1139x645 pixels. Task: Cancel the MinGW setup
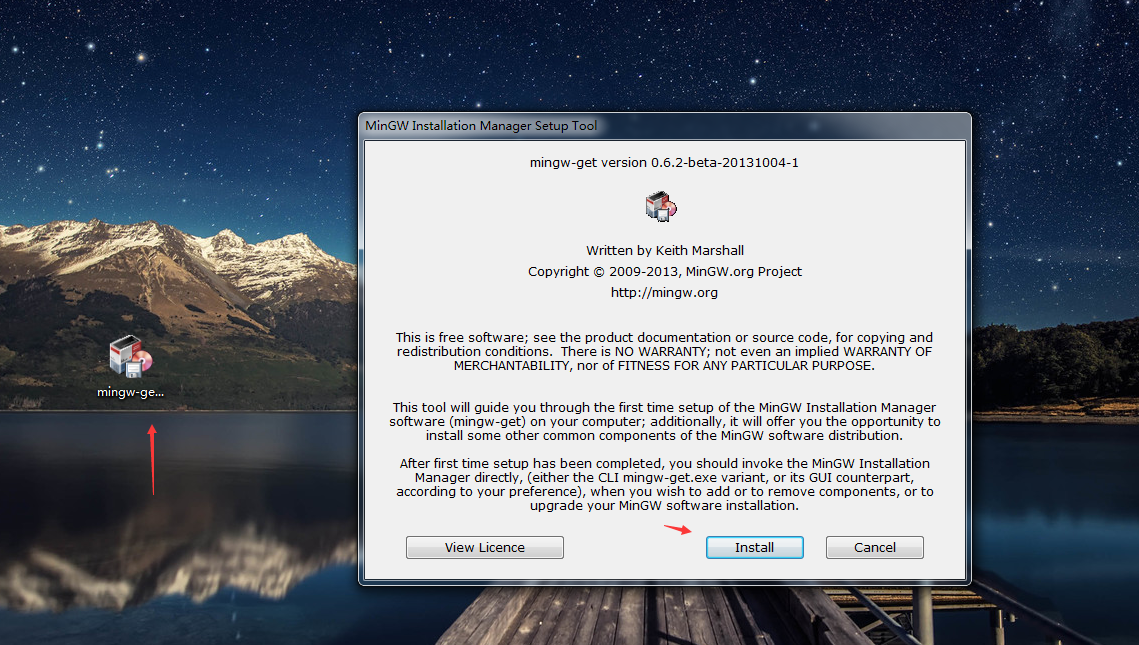(x=875, y=548)
